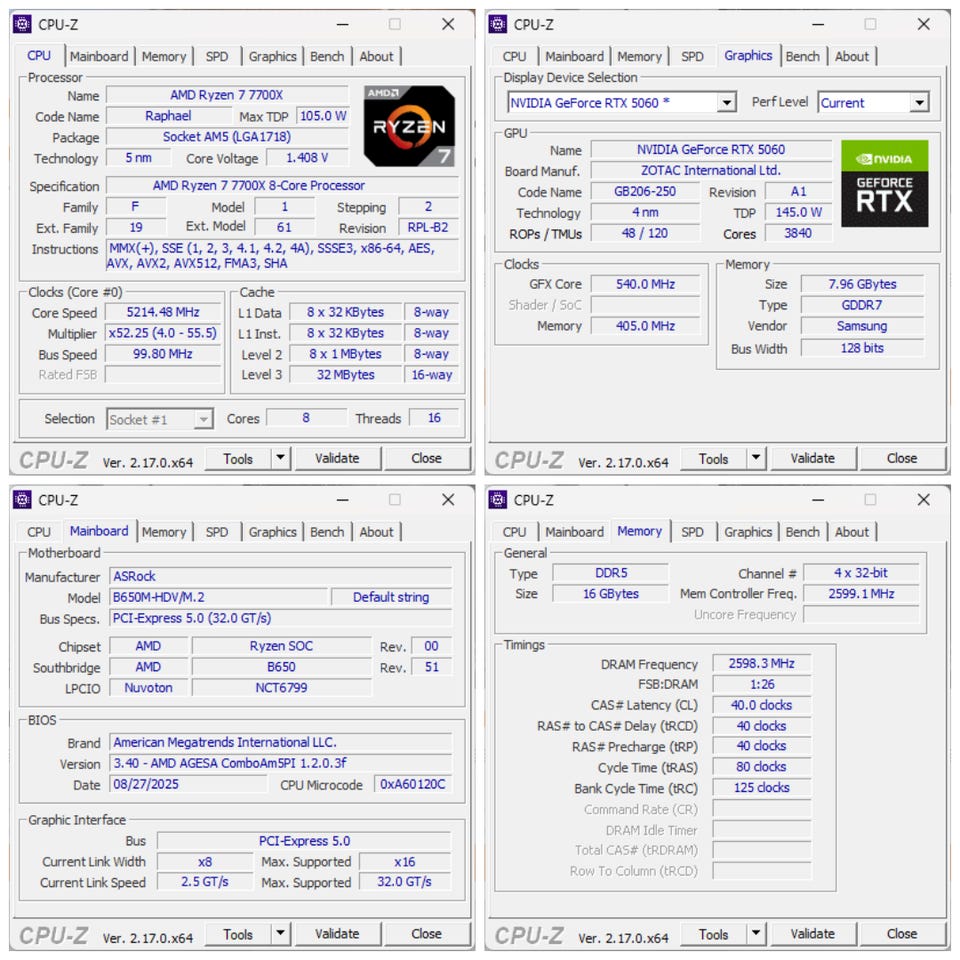Click Close button in the Graphics window
Viewport: 960px width, 960px height.
click(x=901, y=459)
